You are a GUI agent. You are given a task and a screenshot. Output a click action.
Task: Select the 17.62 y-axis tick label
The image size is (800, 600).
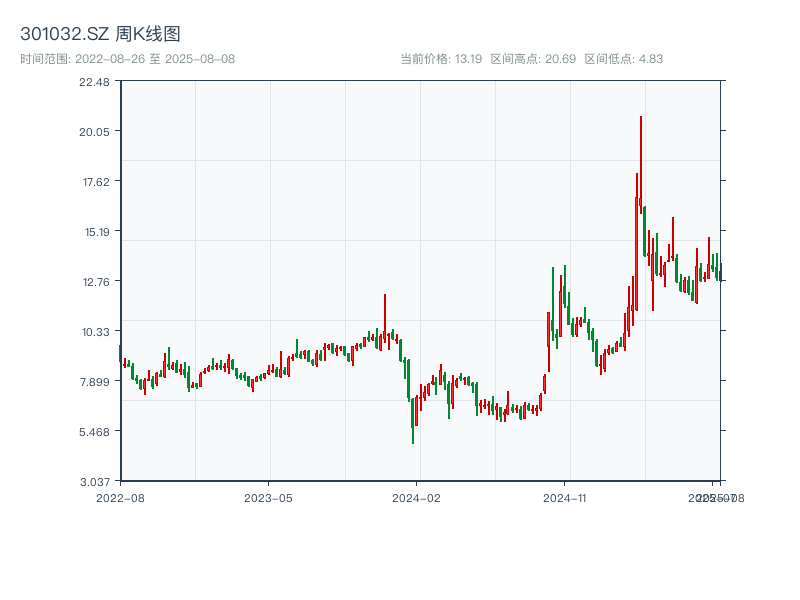[x=94, y=182]
